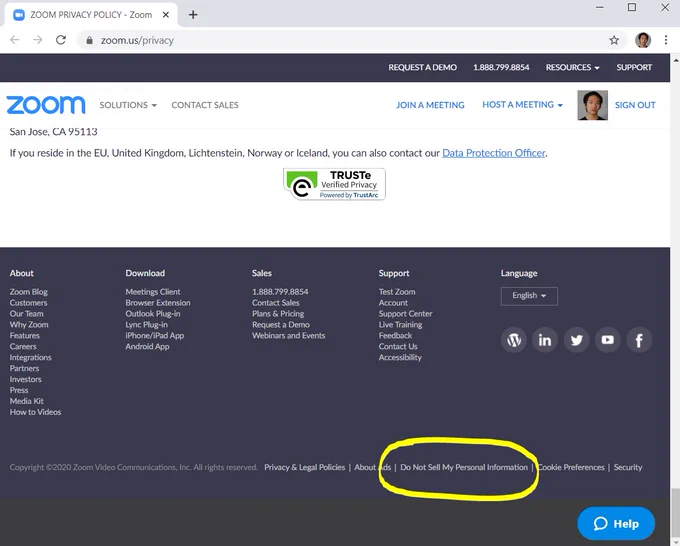Open the Help chat button
The image size is (680, 546).
[x=616, y=523]
